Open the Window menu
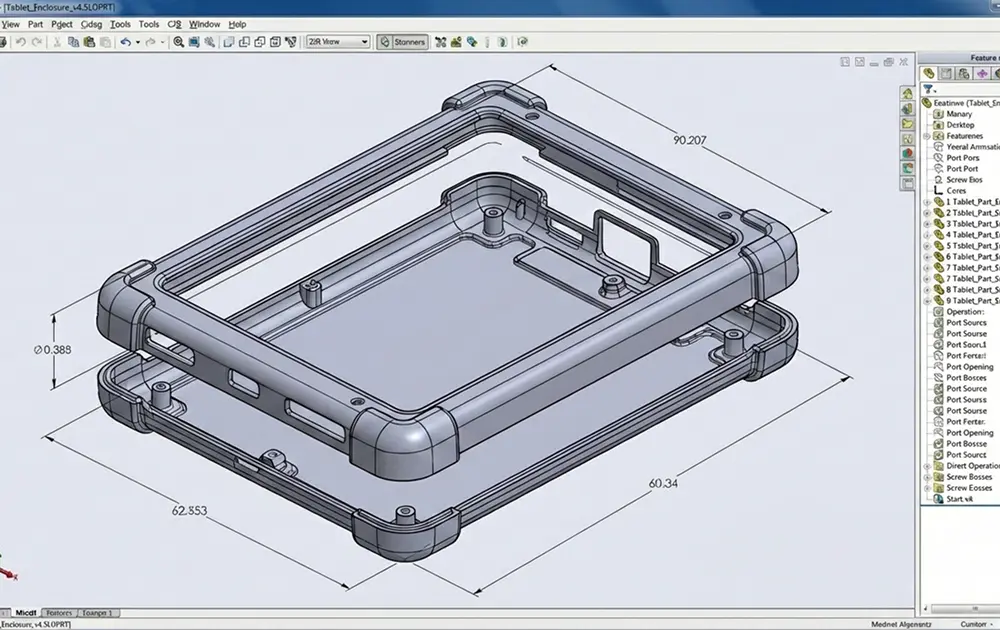The height and width of the screenshot is (630, 1000). click(x=204, y=24)
